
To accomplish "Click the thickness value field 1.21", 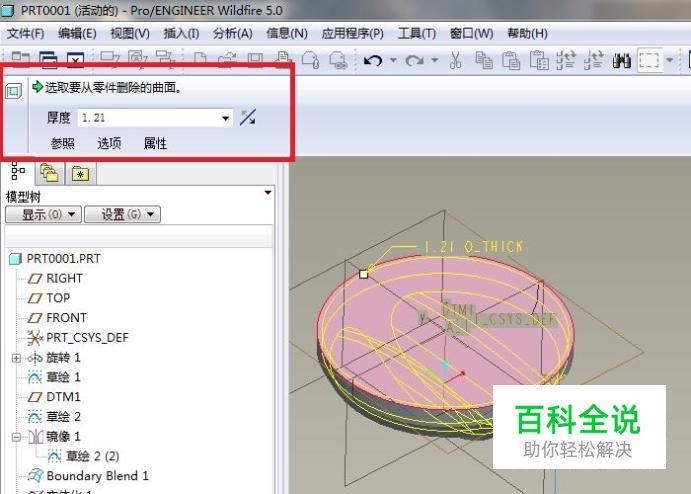I will tap(149, 118).
